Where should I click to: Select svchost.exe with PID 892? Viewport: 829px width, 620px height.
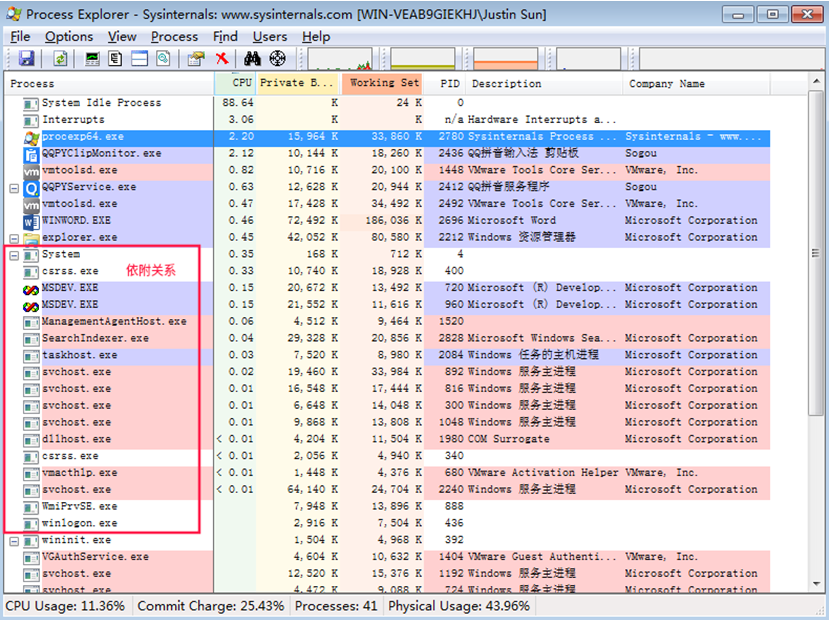point(387,372)
